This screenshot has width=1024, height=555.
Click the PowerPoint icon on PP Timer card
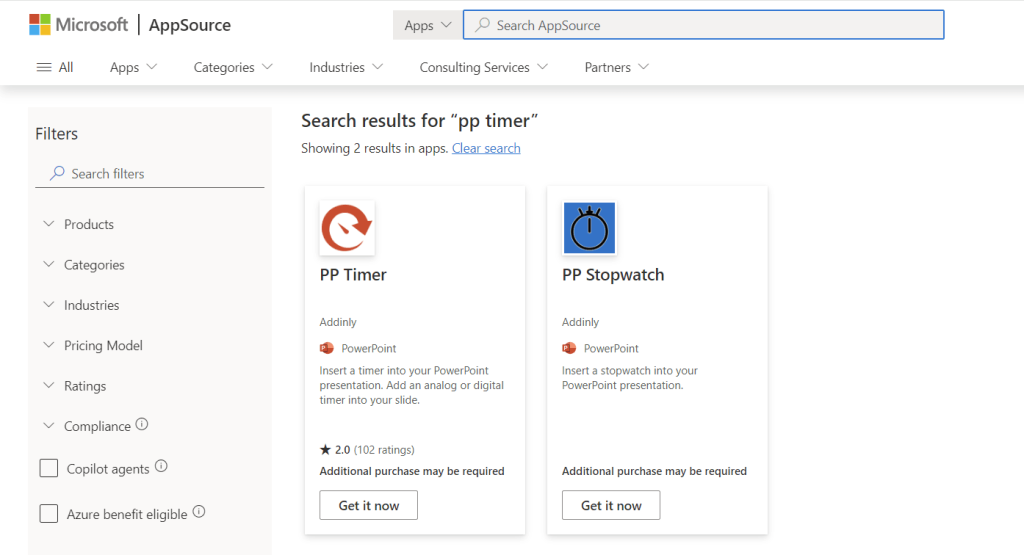(326, 348)
